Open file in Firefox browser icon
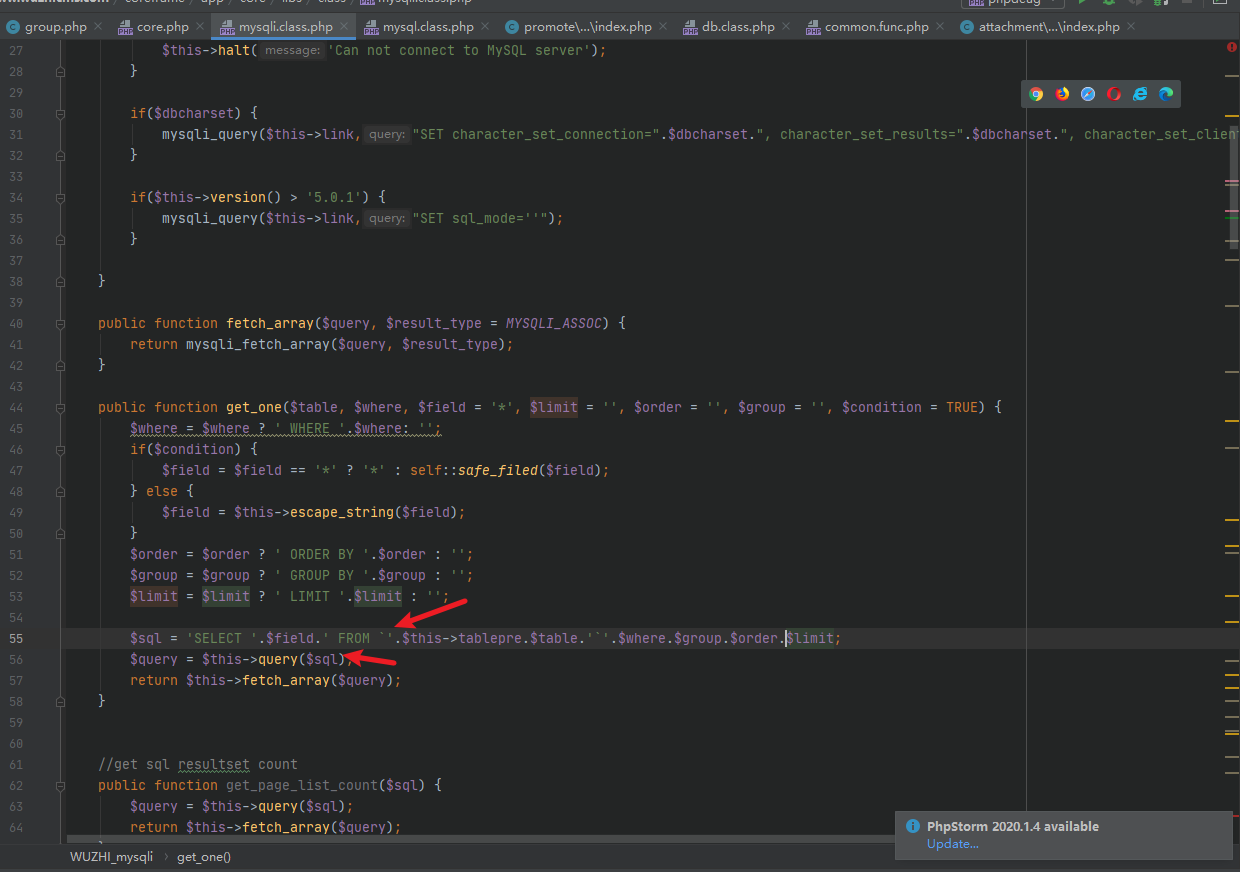 [x=1062, y=94]
